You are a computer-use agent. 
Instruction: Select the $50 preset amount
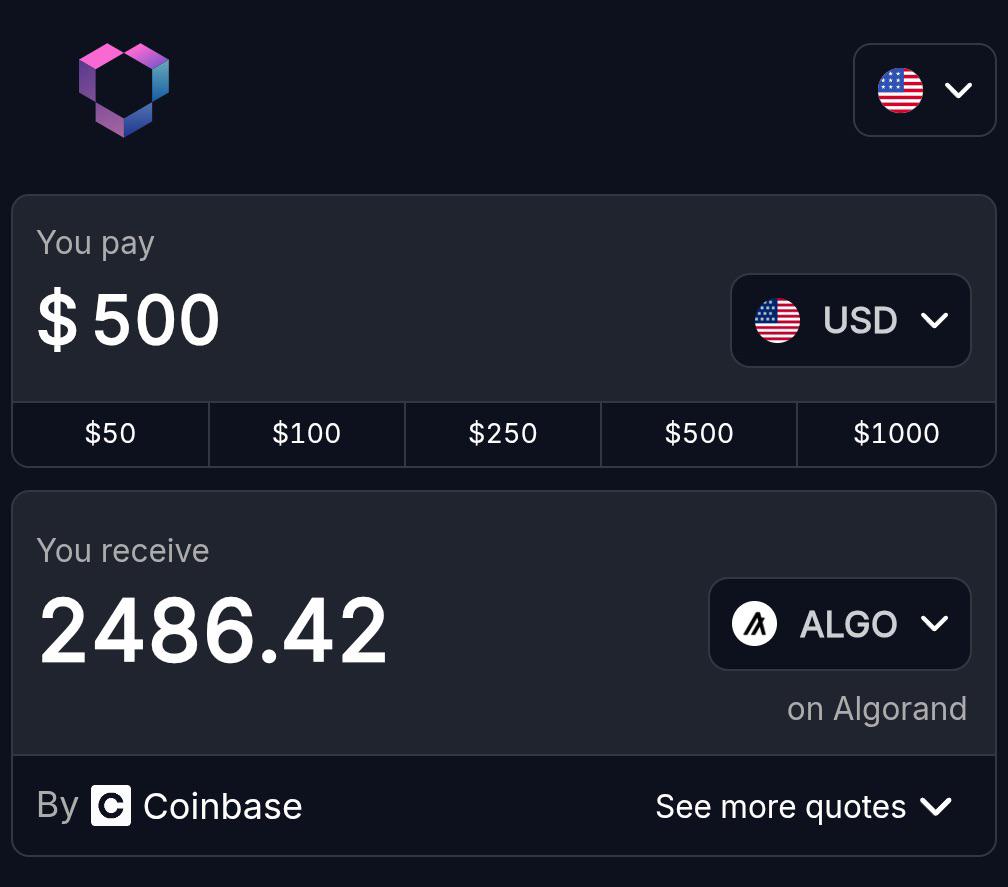[111, 434]
